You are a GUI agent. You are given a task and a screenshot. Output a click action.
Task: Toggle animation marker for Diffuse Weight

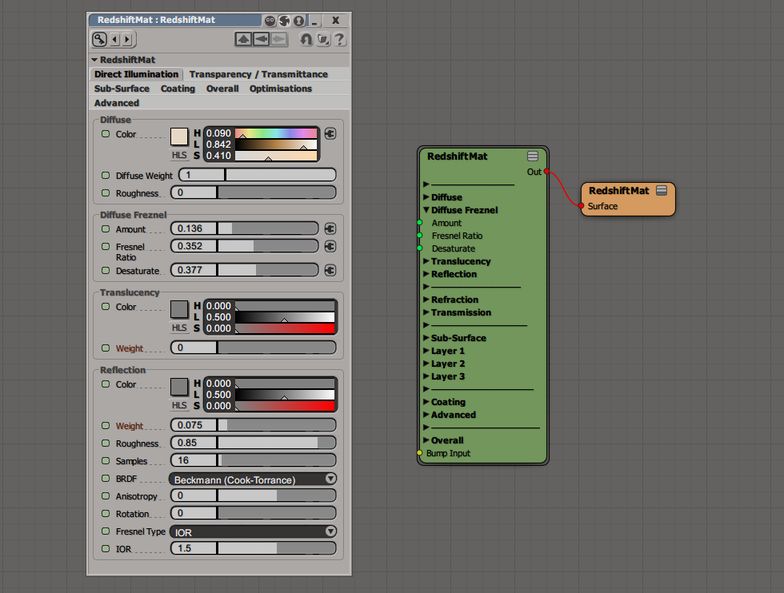[x=106, y=176]
